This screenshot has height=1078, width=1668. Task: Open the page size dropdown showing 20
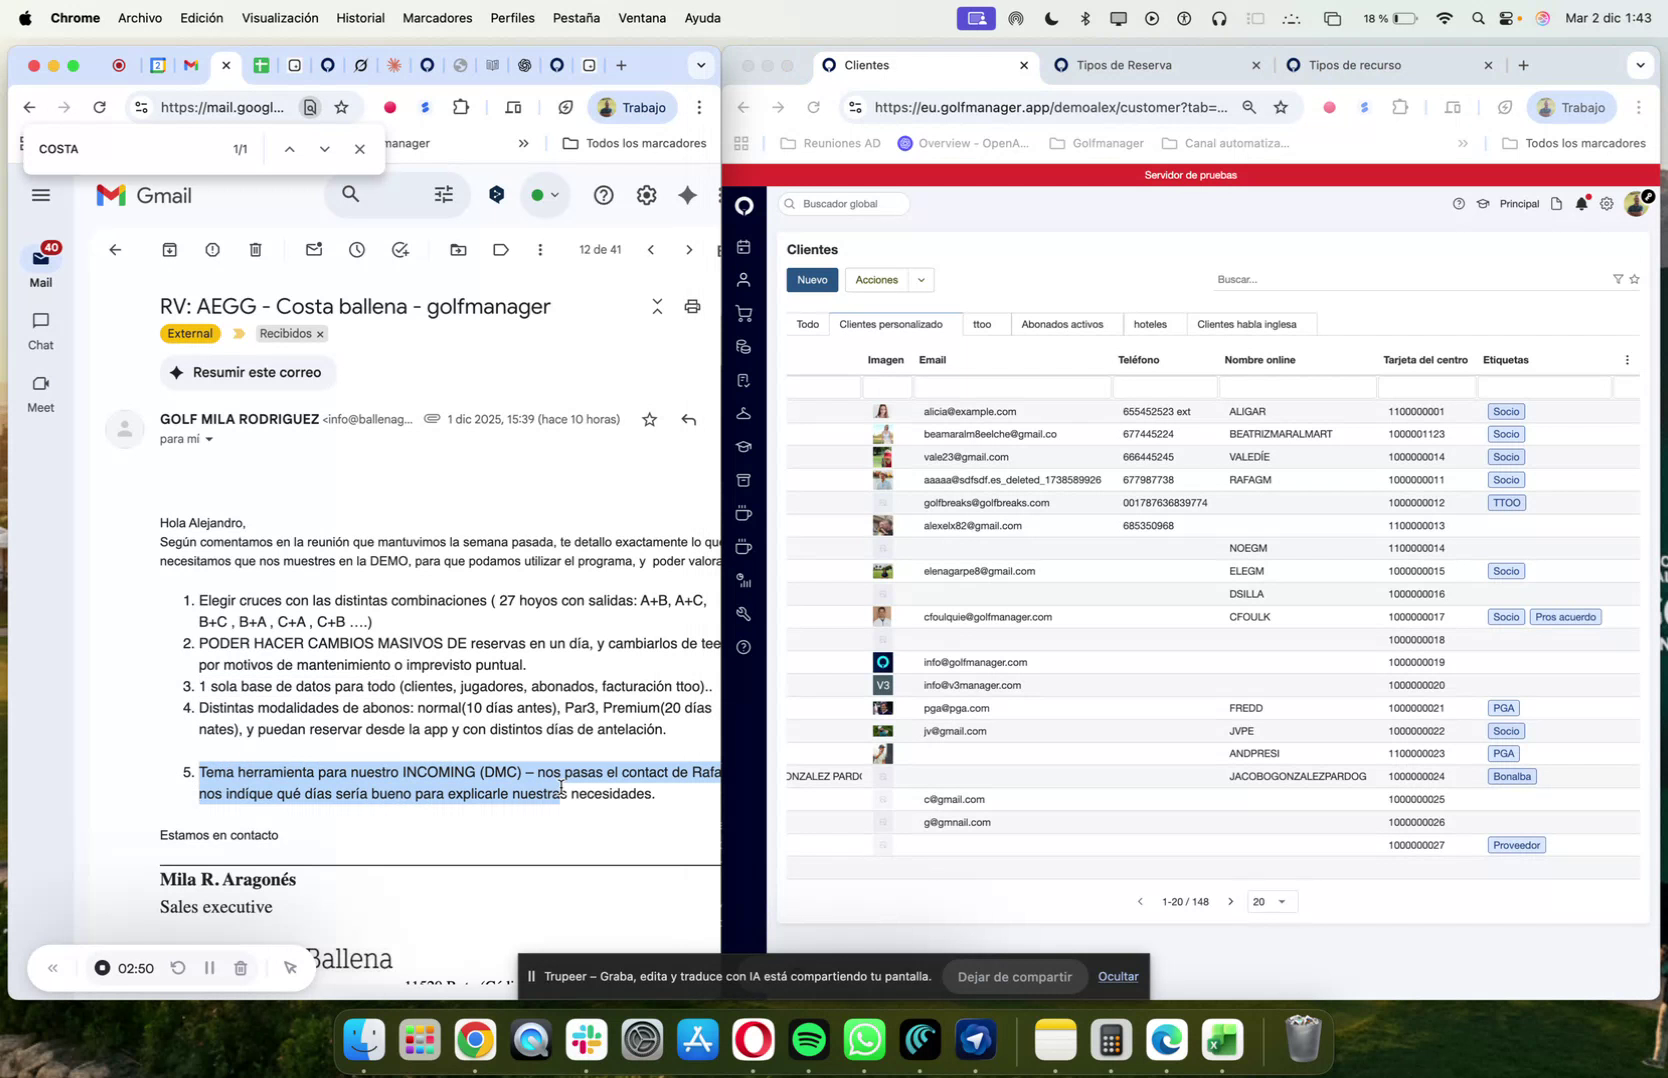(1271, 901)
